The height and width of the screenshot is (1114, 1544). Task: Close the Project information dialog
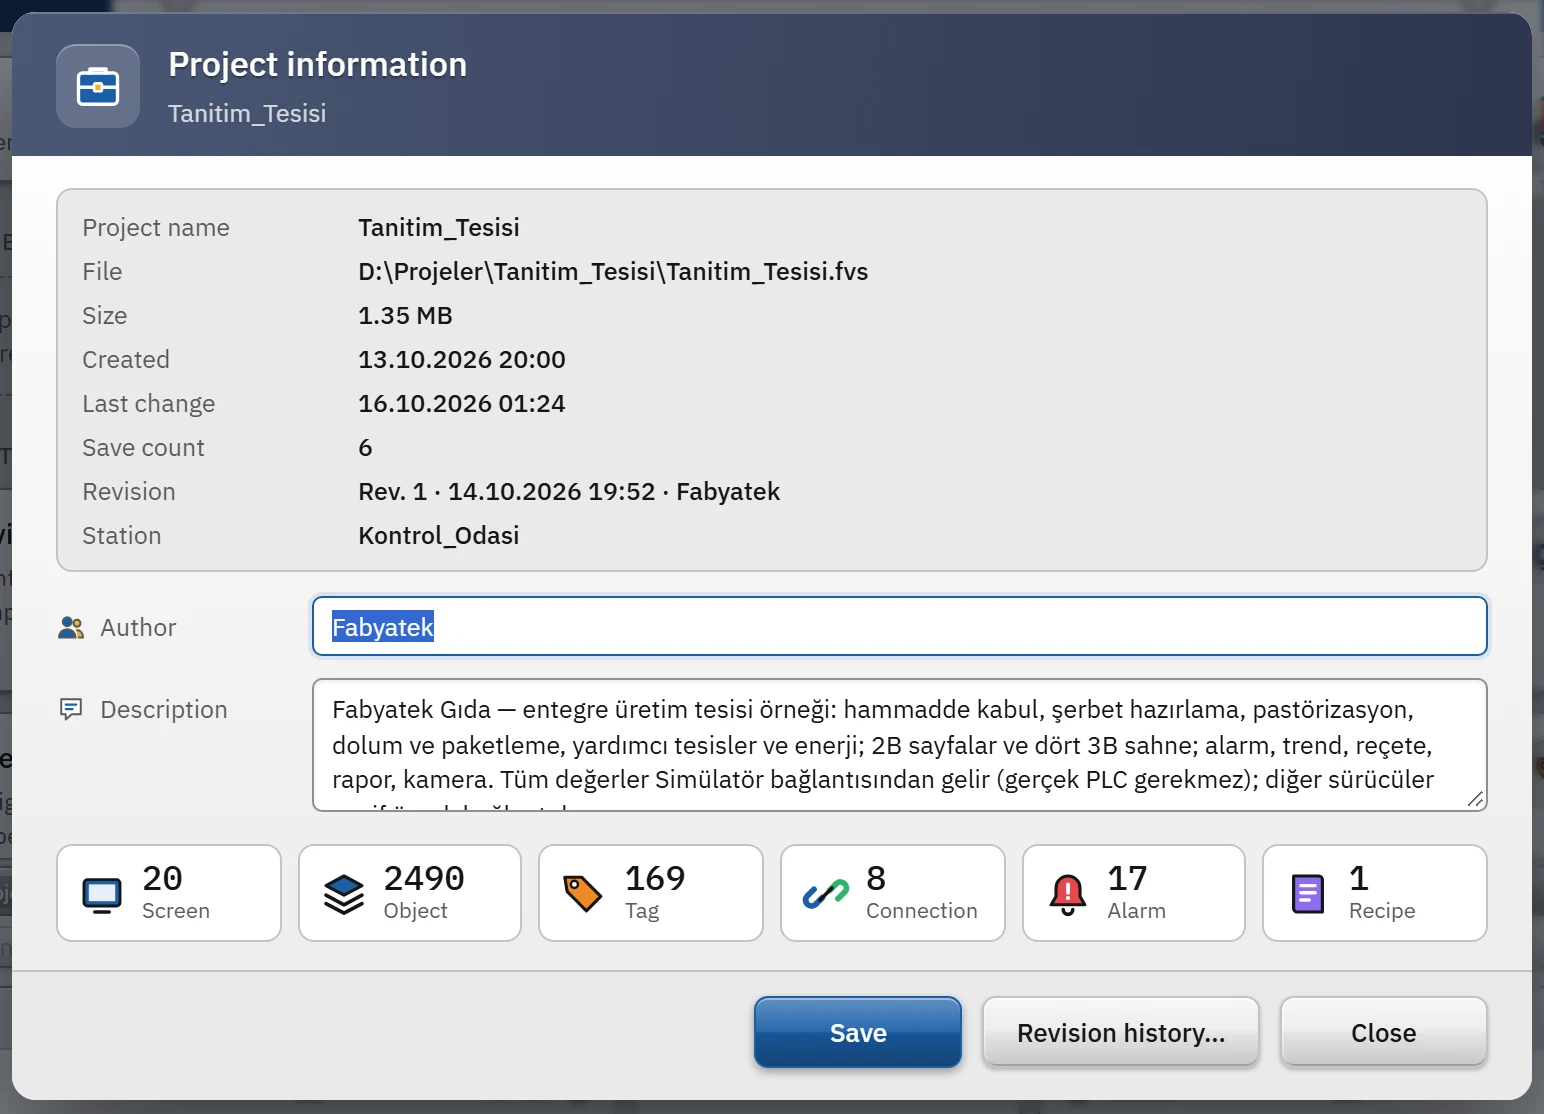point(1384,1032)
